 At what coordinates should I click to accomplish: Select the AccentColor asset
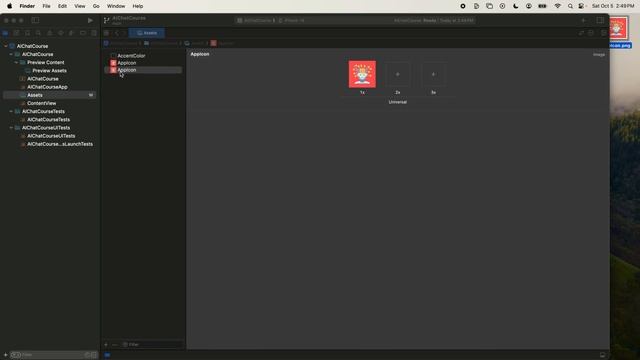click(x=131, y=56)
